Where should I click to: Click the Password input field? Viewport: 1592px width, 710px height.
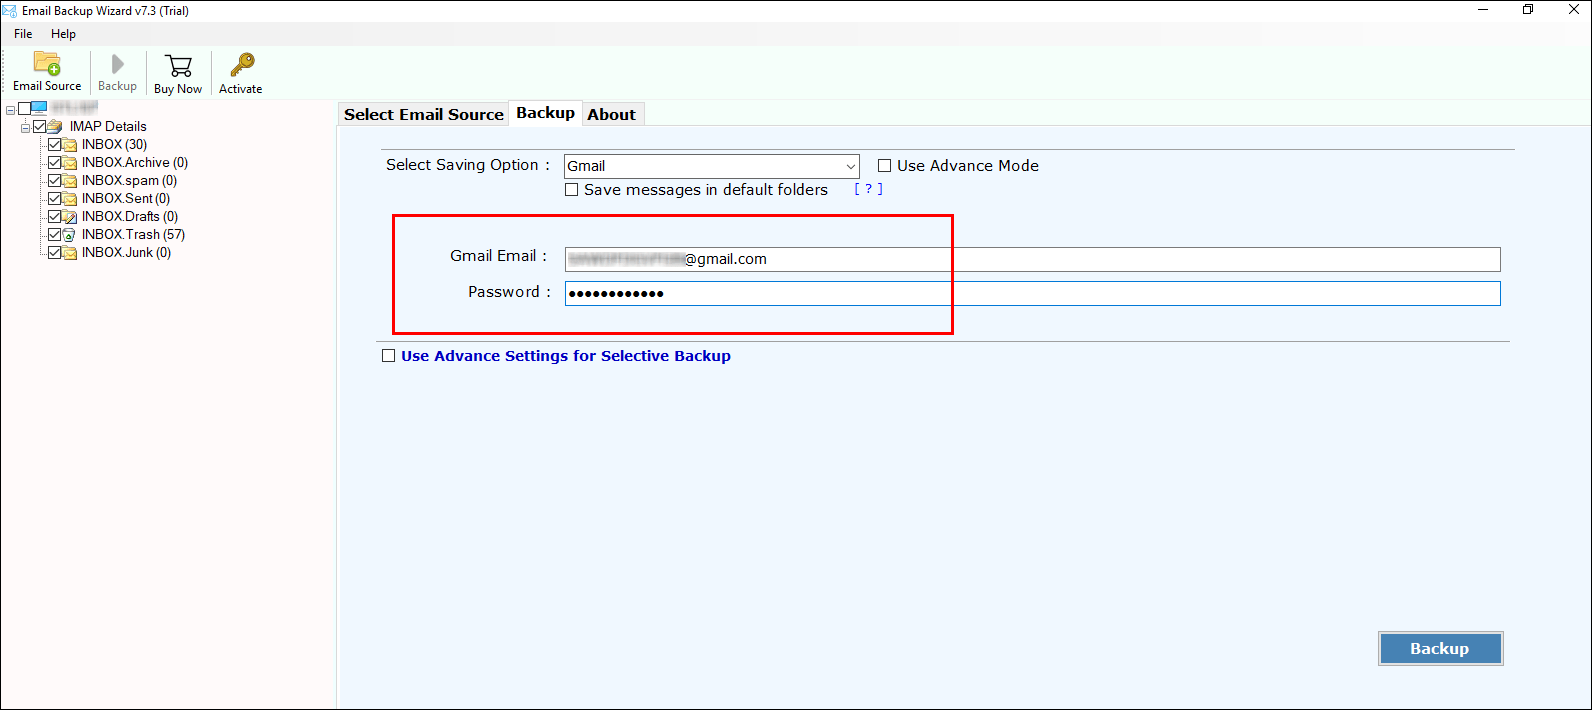tap(1032, 293)
